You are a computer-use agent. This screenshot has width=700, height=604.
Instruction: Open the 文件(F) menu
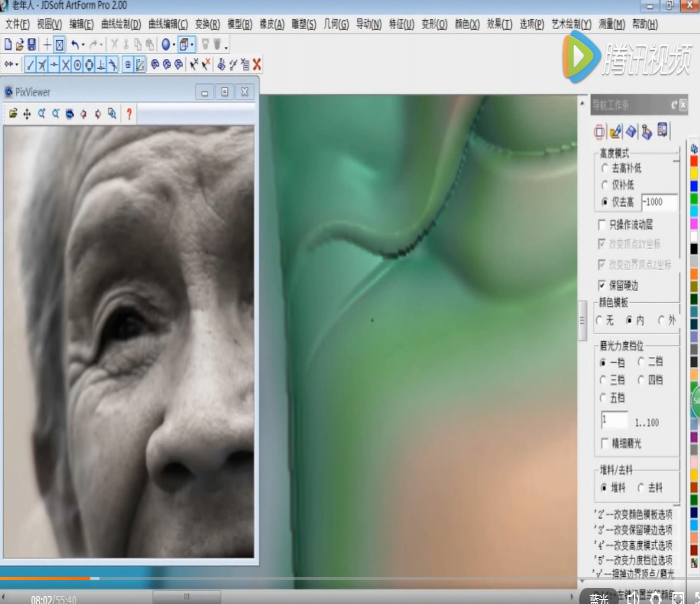[17, 23]
